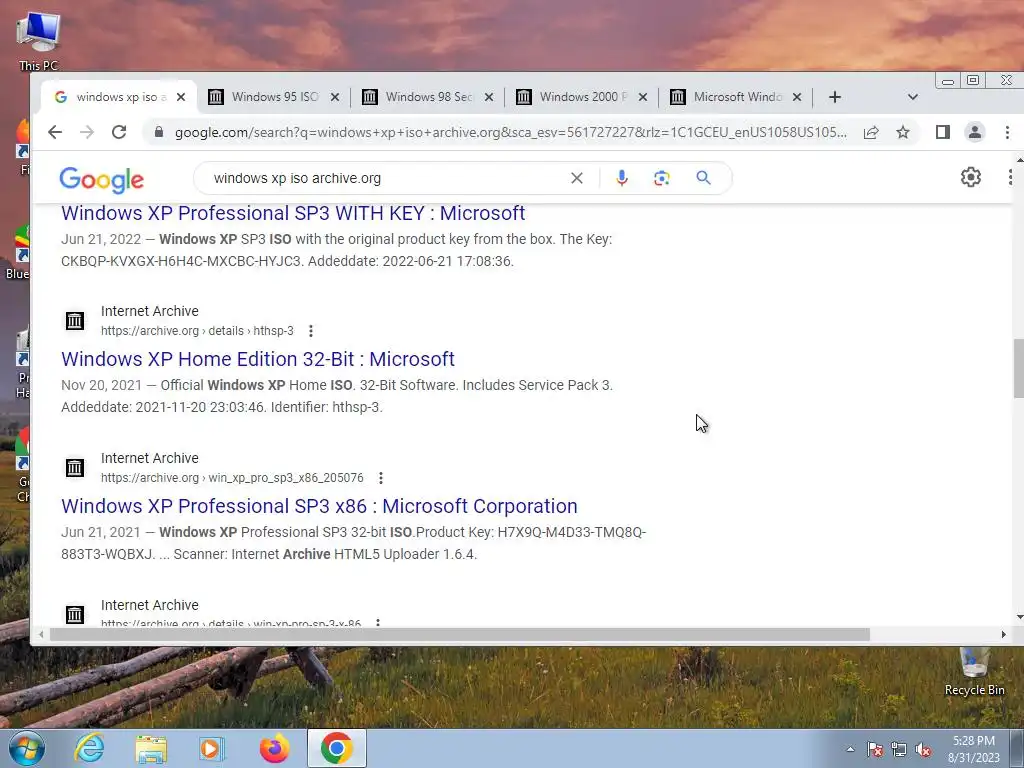
Task: Click the archive.org win_xp_pro_sp3_x86_205076 URL
Action: click(x=232, y=478)
